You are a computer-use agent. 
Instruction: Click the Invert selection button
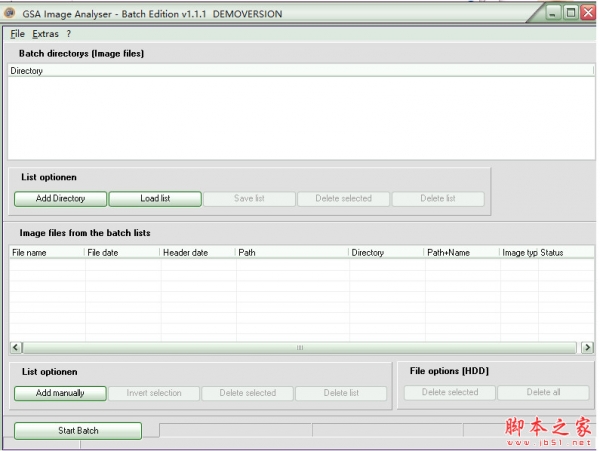coord(154,393)
